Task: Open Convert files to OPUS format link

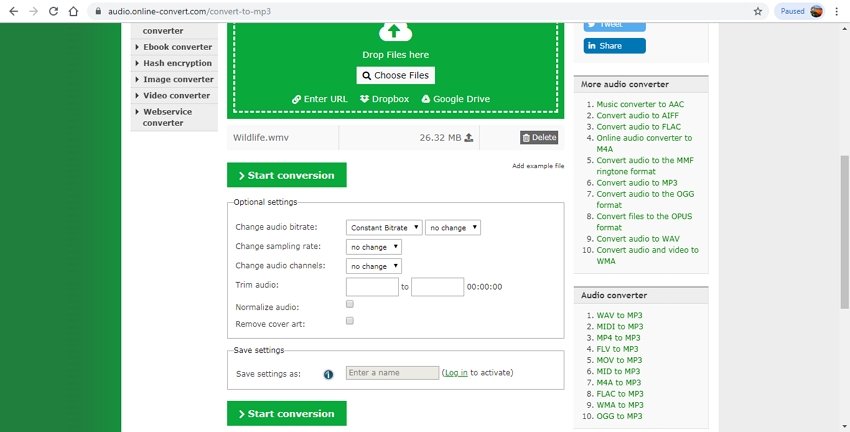Action: (645, 222)
